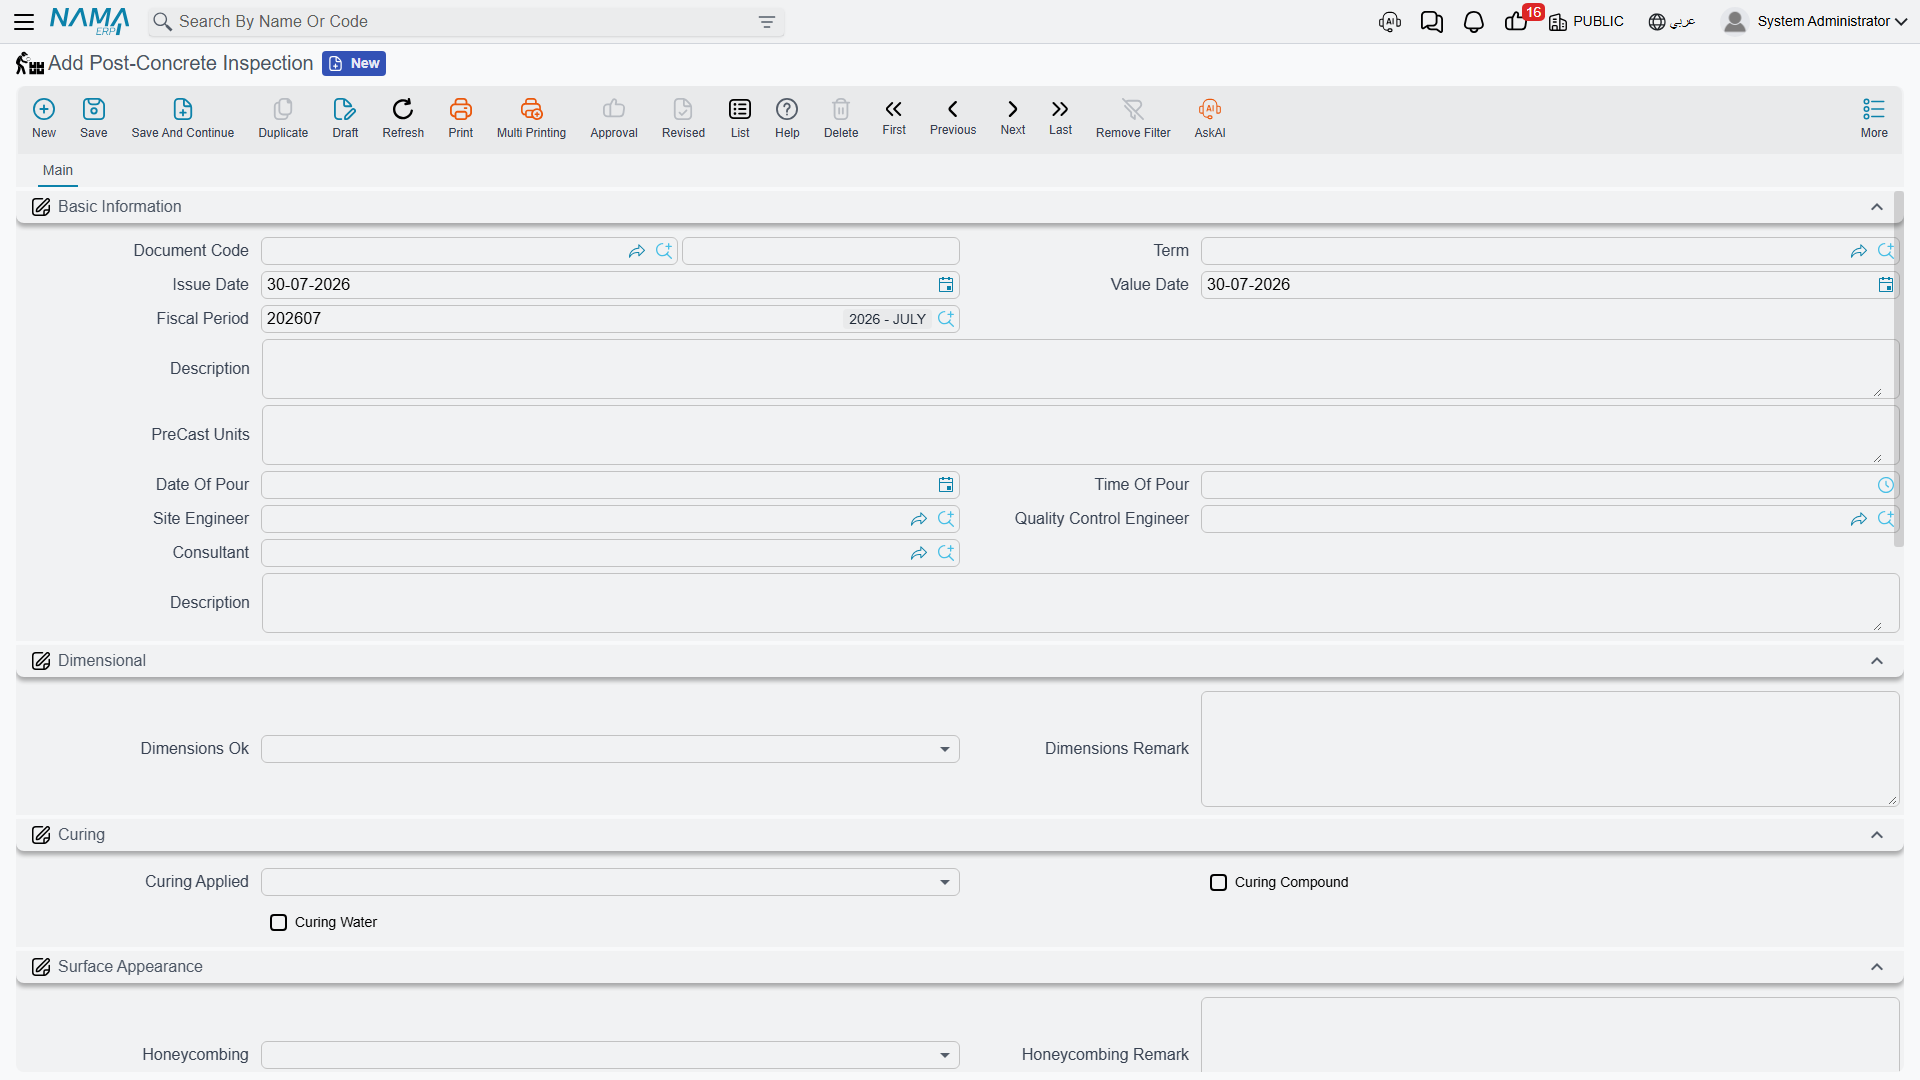Go to the First record
The width and height of the screenshot is (1920, 1080).
coord(894,117)
